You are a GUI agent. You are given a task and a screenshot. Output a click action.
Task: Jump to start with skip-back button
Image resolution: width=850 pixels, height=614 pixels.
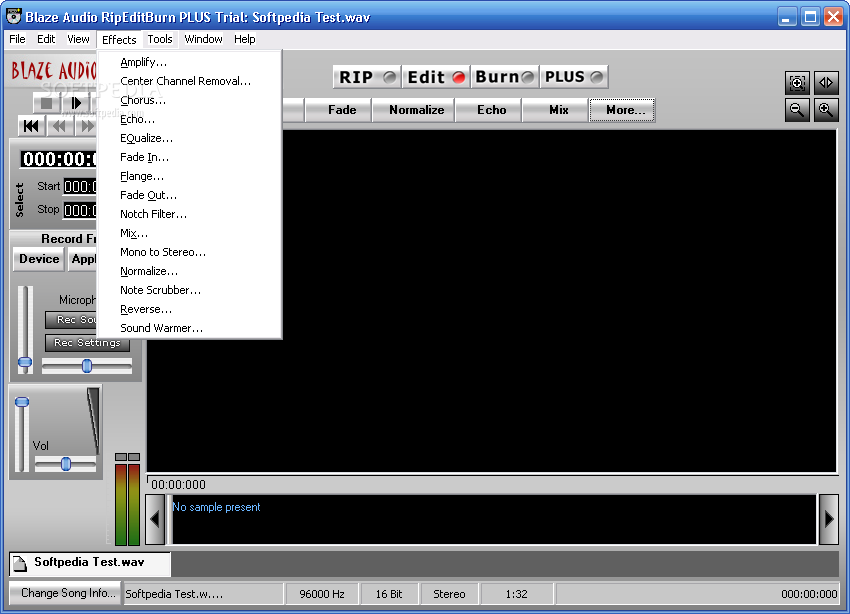coord(31,126)
